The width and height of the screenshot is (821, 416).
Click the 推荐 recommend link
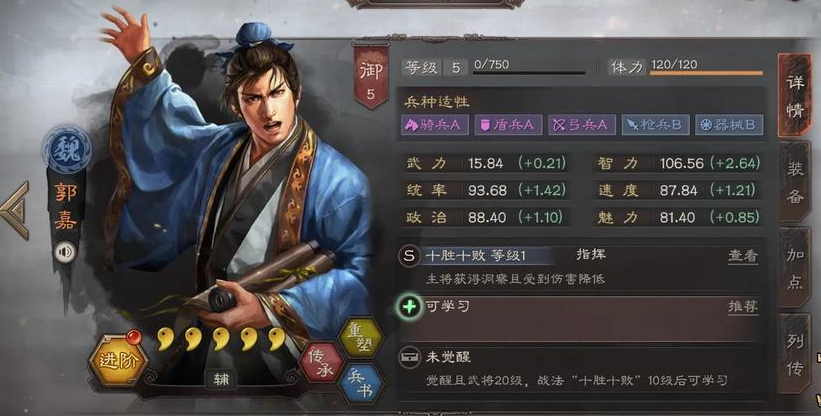click(x=742, y=307)
